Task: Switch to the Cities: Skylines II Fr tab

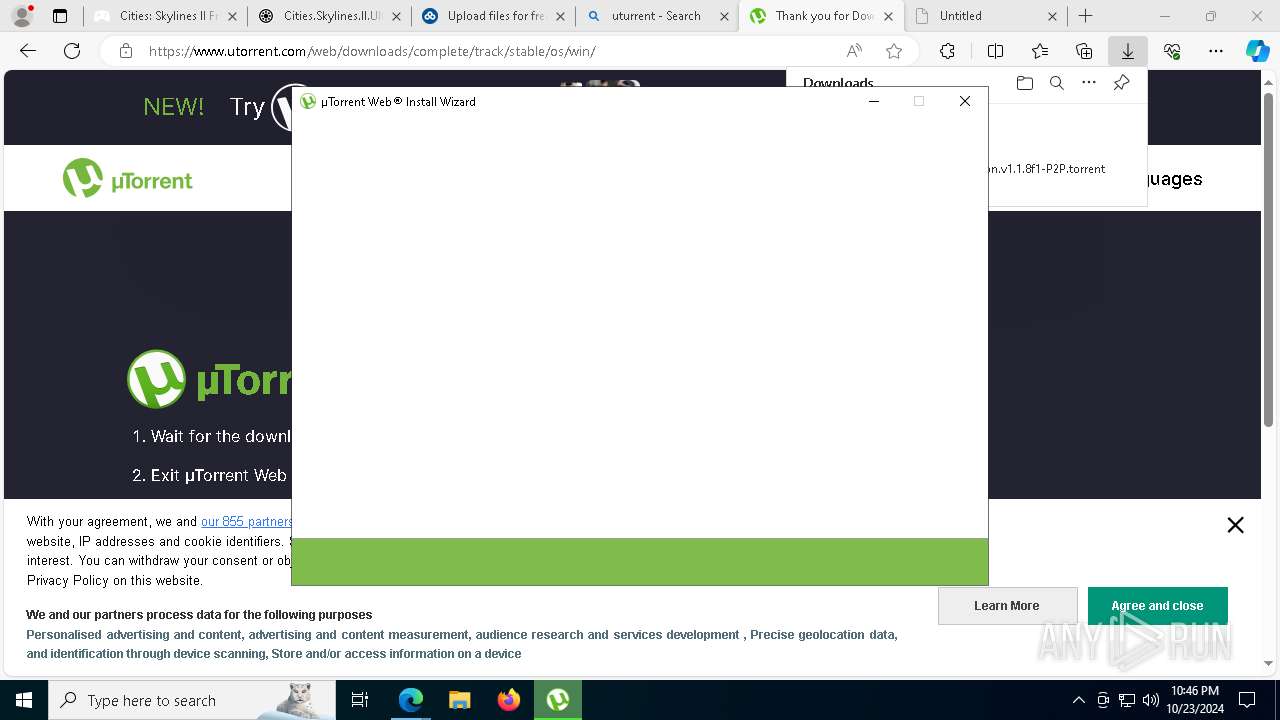Action: (x=165, y=16)
